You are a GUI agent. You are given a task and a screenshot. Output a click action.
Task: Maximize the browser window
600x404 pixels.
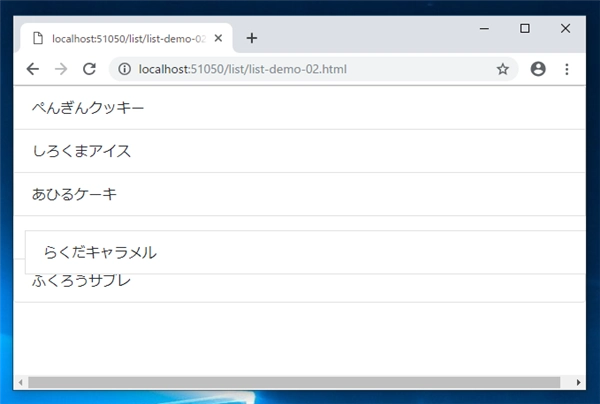525,29
